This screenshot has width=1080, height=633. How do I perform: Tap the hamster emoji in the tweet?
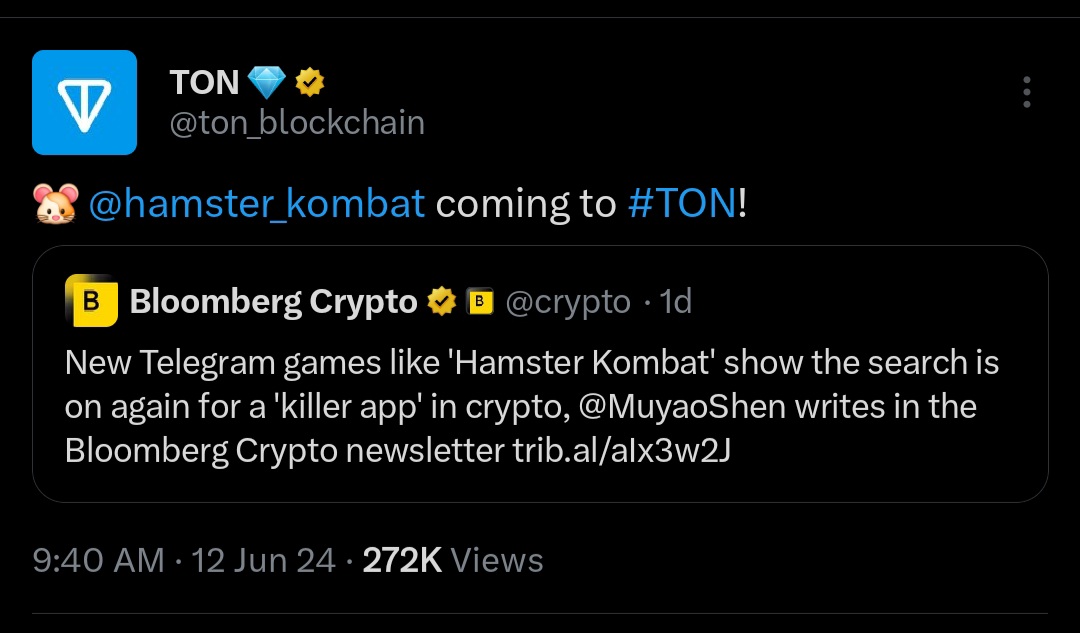point(54,204)
